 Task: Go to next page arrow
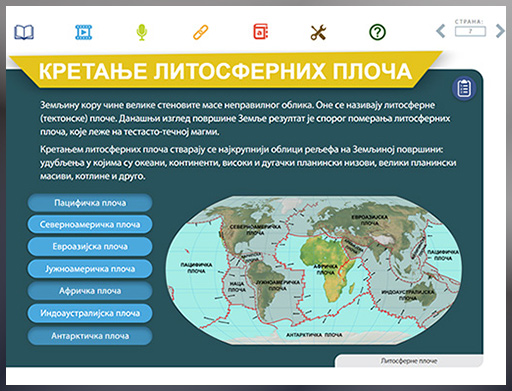coord(500,31)
